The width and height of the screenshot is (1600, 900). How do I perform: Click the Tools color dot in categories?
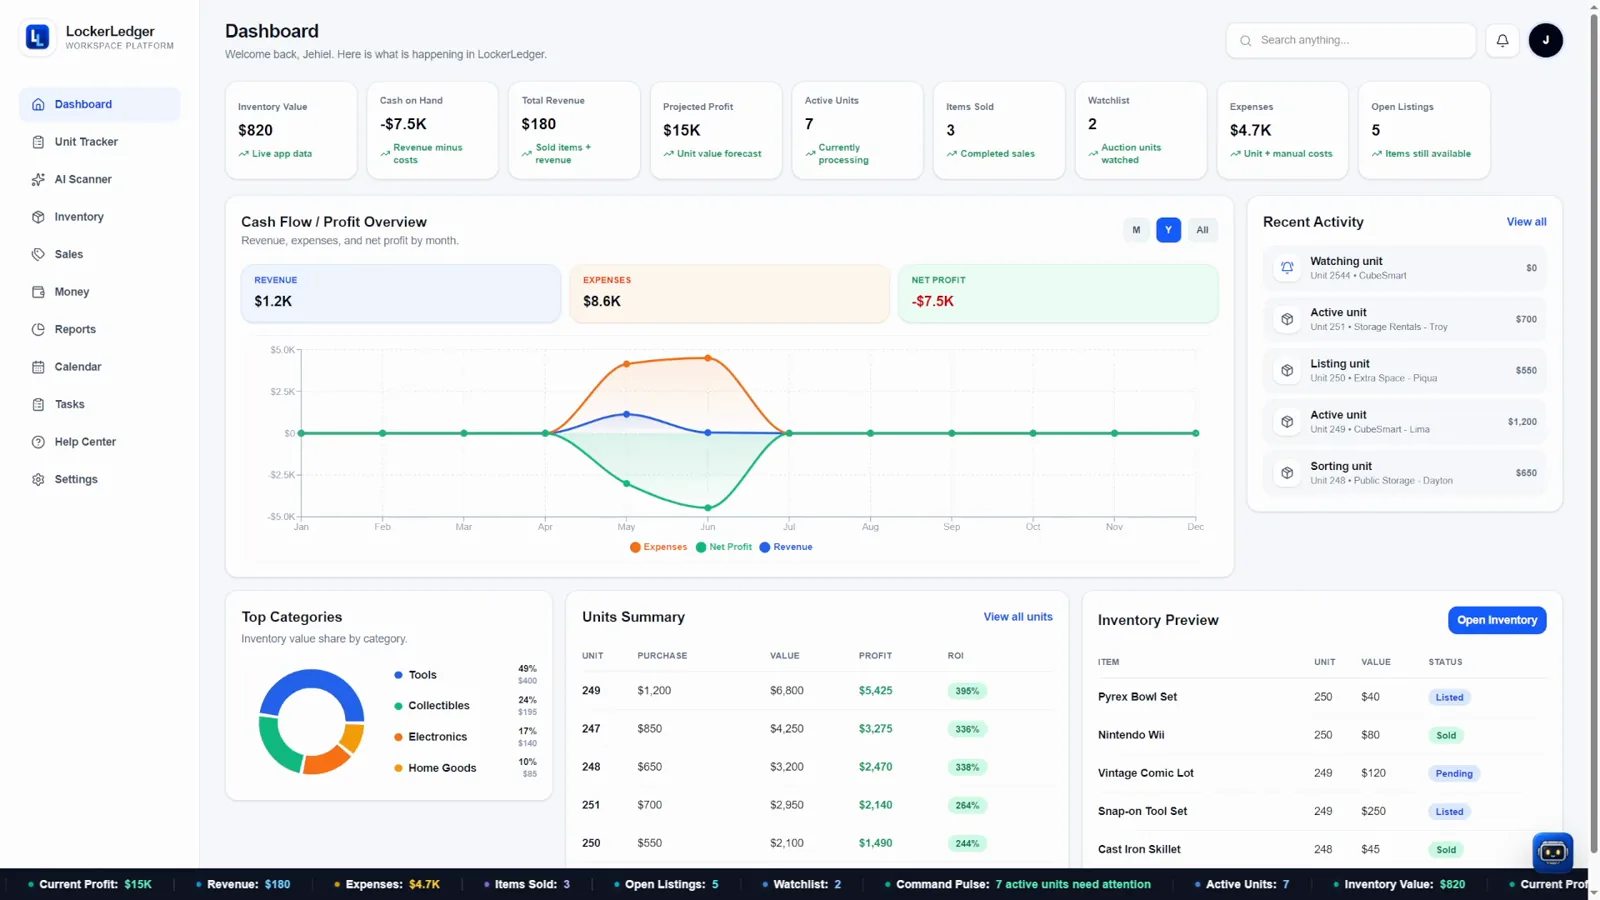tap(398, 675)
